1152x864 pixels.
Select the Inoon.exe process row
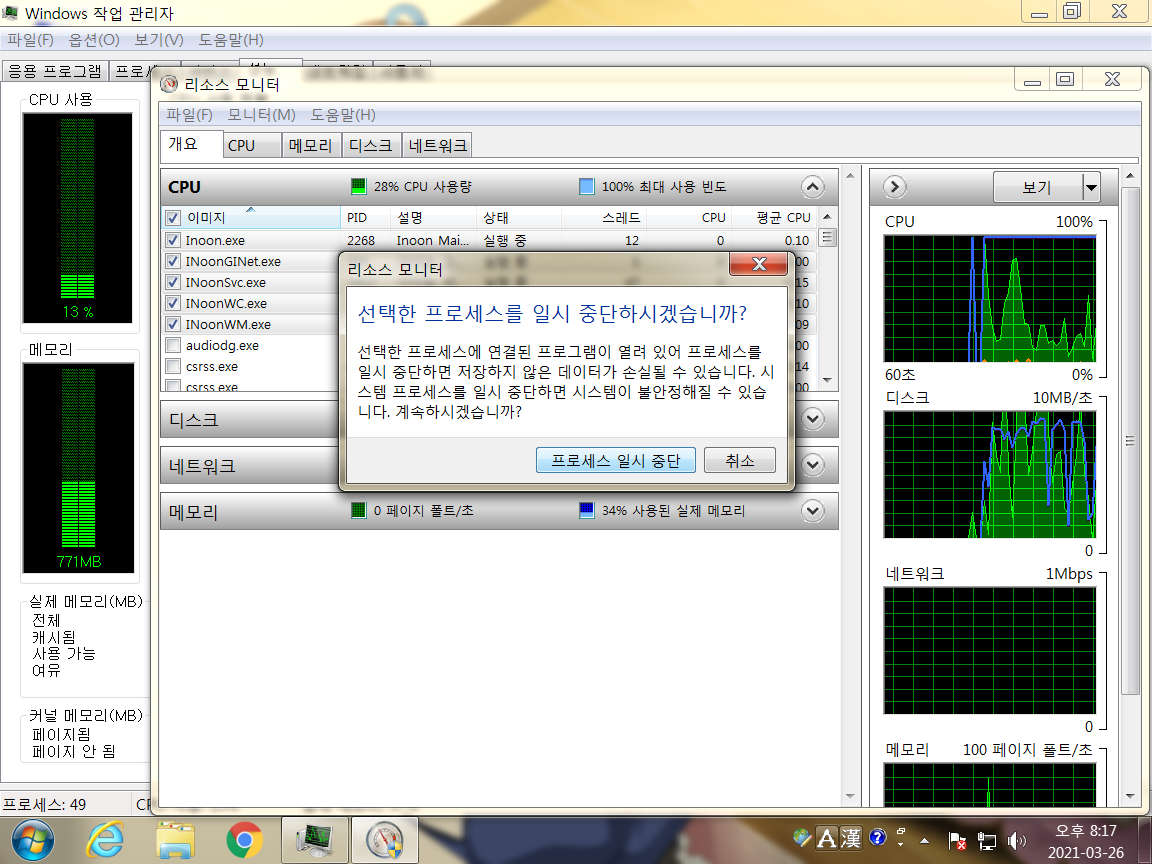pyautogui.click(x=489, y=240)
